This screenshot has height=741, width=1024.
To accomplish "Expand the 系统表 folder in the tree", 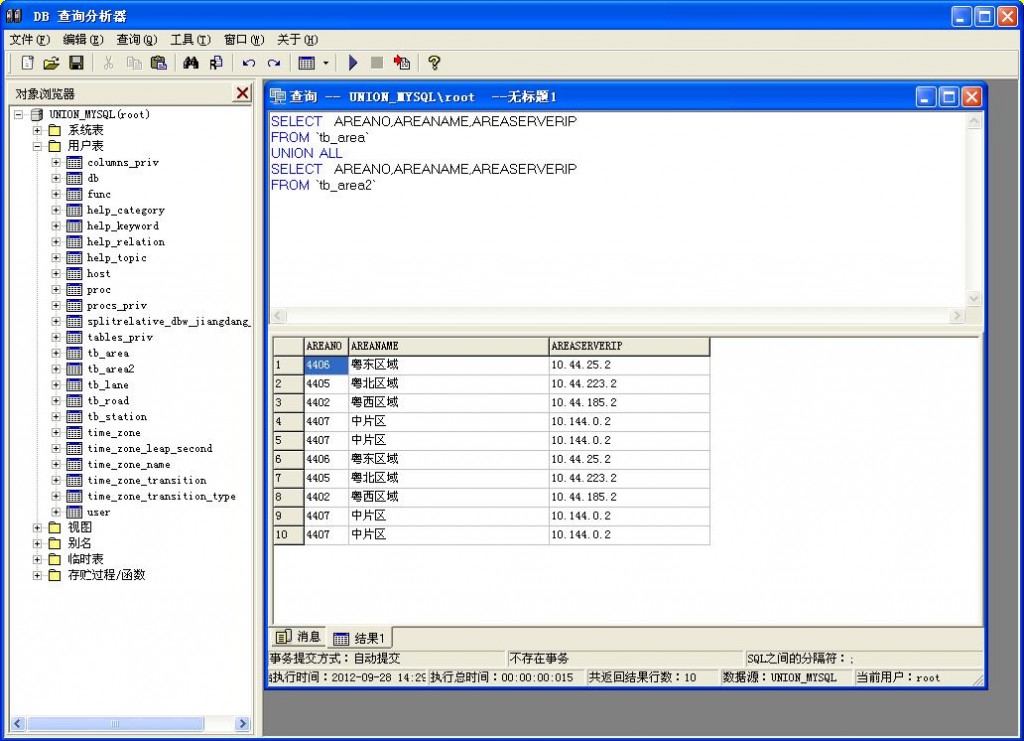I will tap(38, 130).
